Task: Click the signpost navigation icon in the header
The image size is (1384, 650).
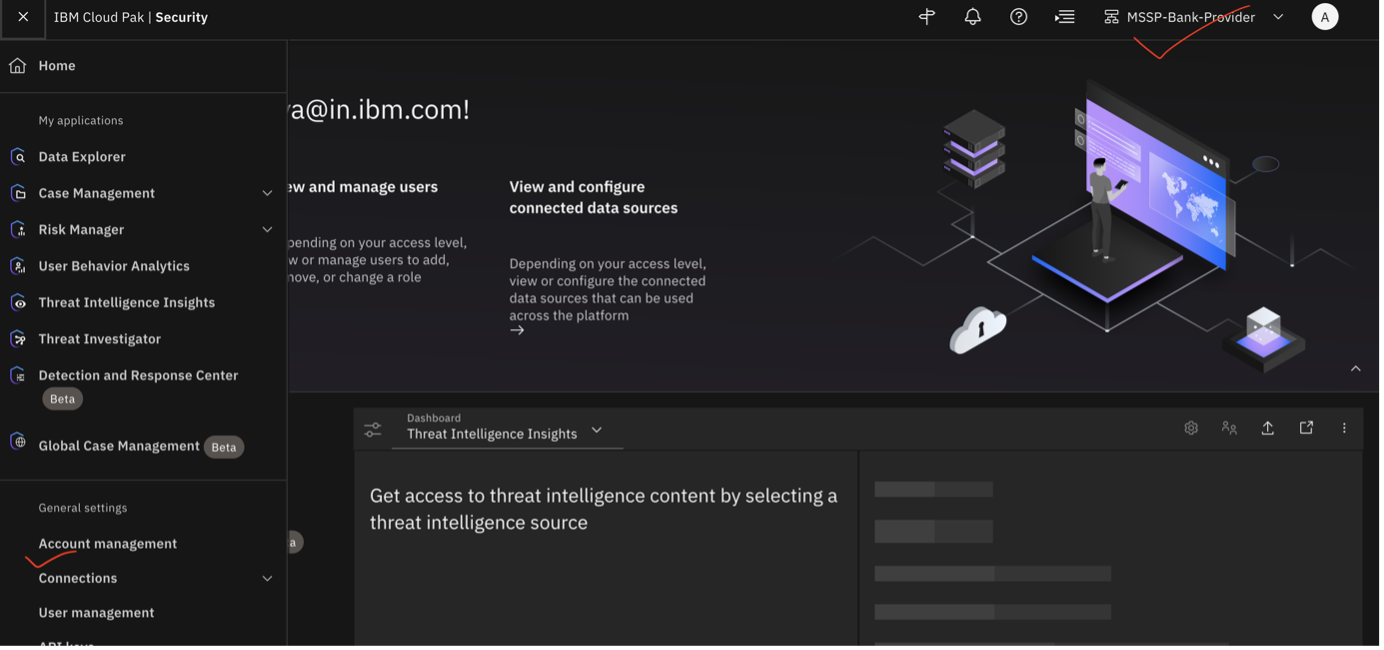Action: (x=925, y=16)
